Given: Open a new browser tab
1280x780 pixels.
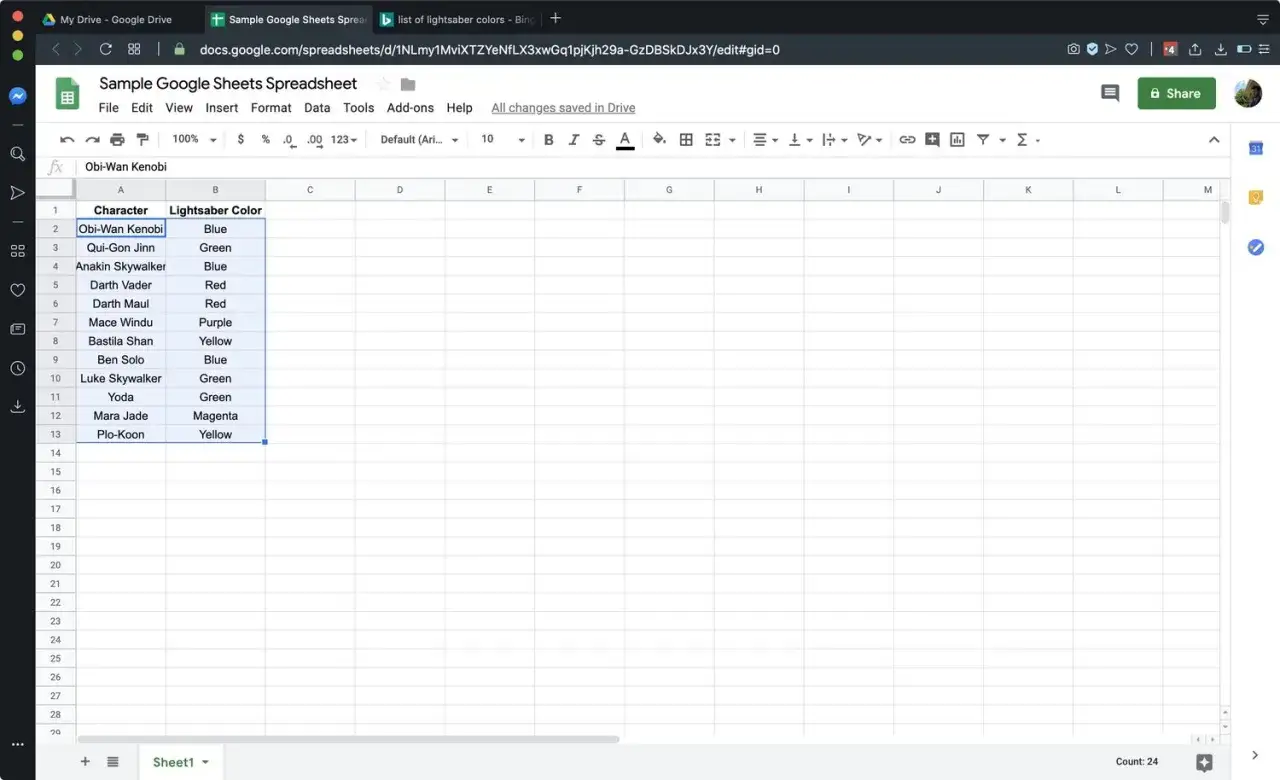Looking at the screenshot, I should pyautogui.click(x=556, y=18).
